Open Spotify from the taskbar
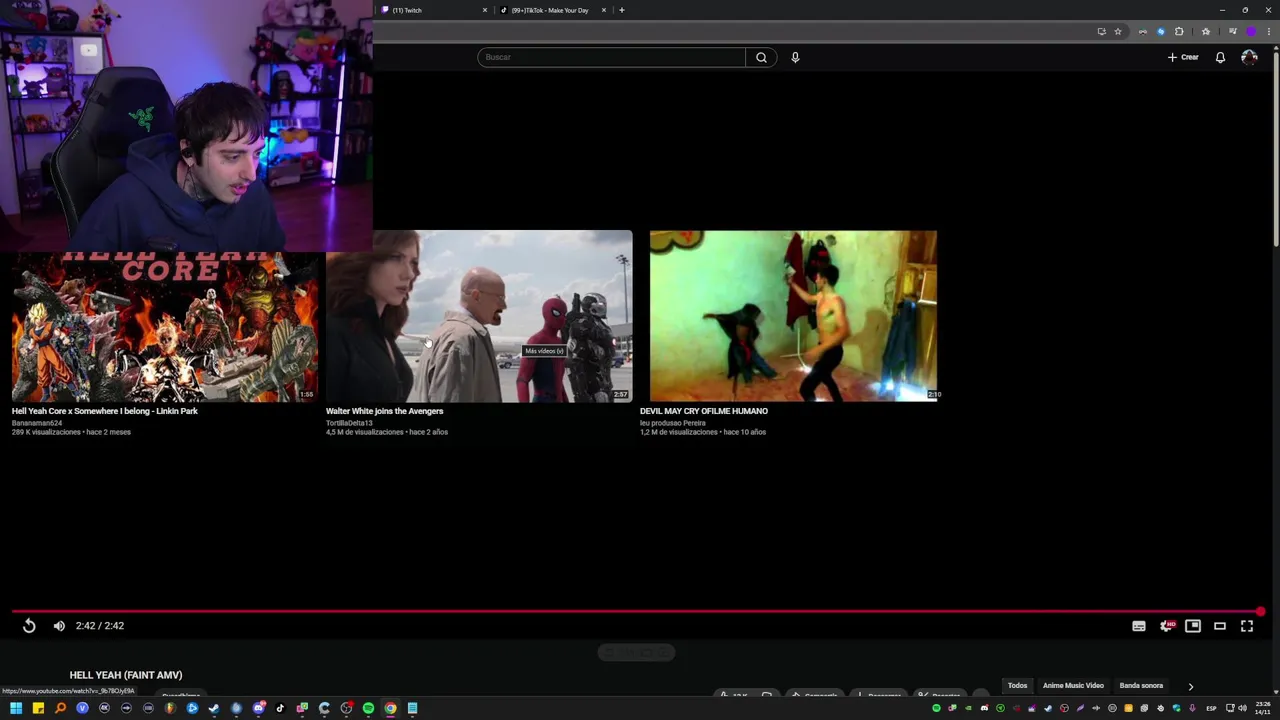The image size is (1280, 720). tap(368, 708)
